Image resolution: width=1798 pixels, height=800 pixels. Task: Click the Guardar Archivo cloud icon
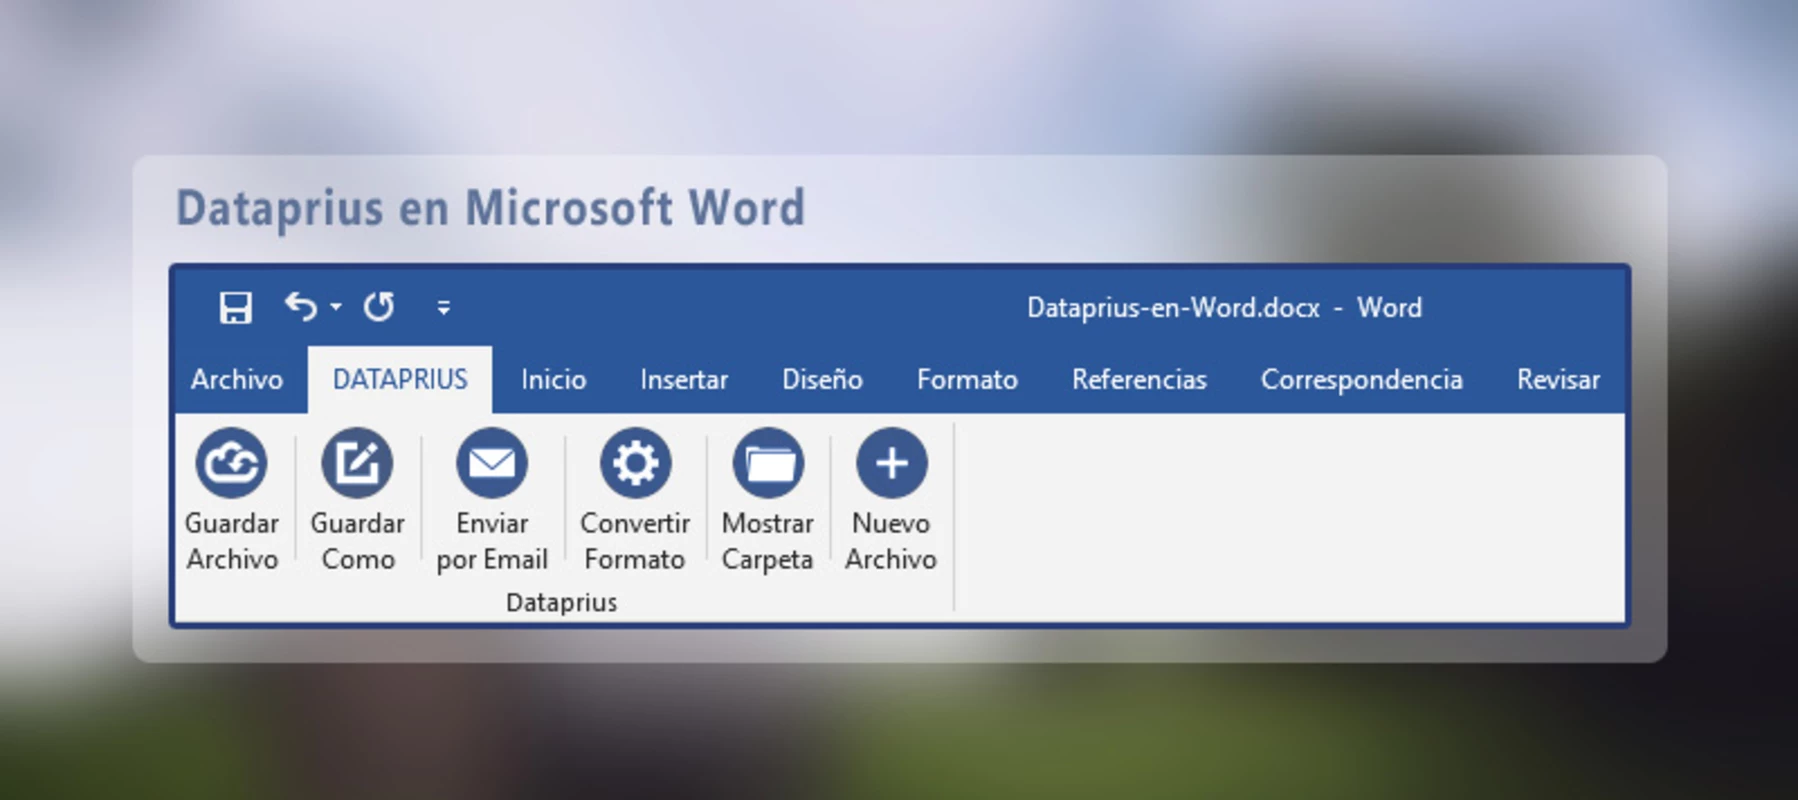pyautogui.click(x=231, y=463)
